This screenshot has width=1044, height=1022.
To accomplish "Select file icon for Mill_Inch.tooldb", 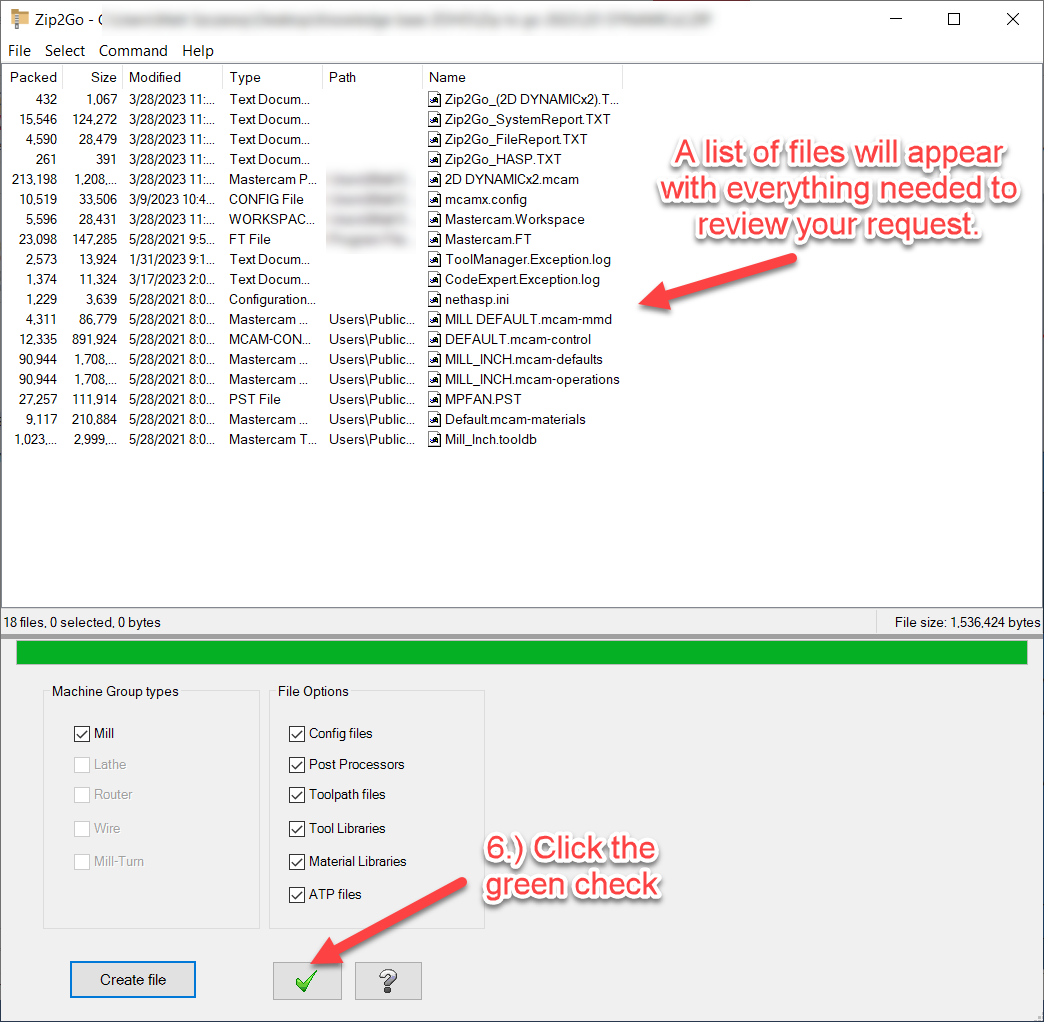I will pos(434,439).
